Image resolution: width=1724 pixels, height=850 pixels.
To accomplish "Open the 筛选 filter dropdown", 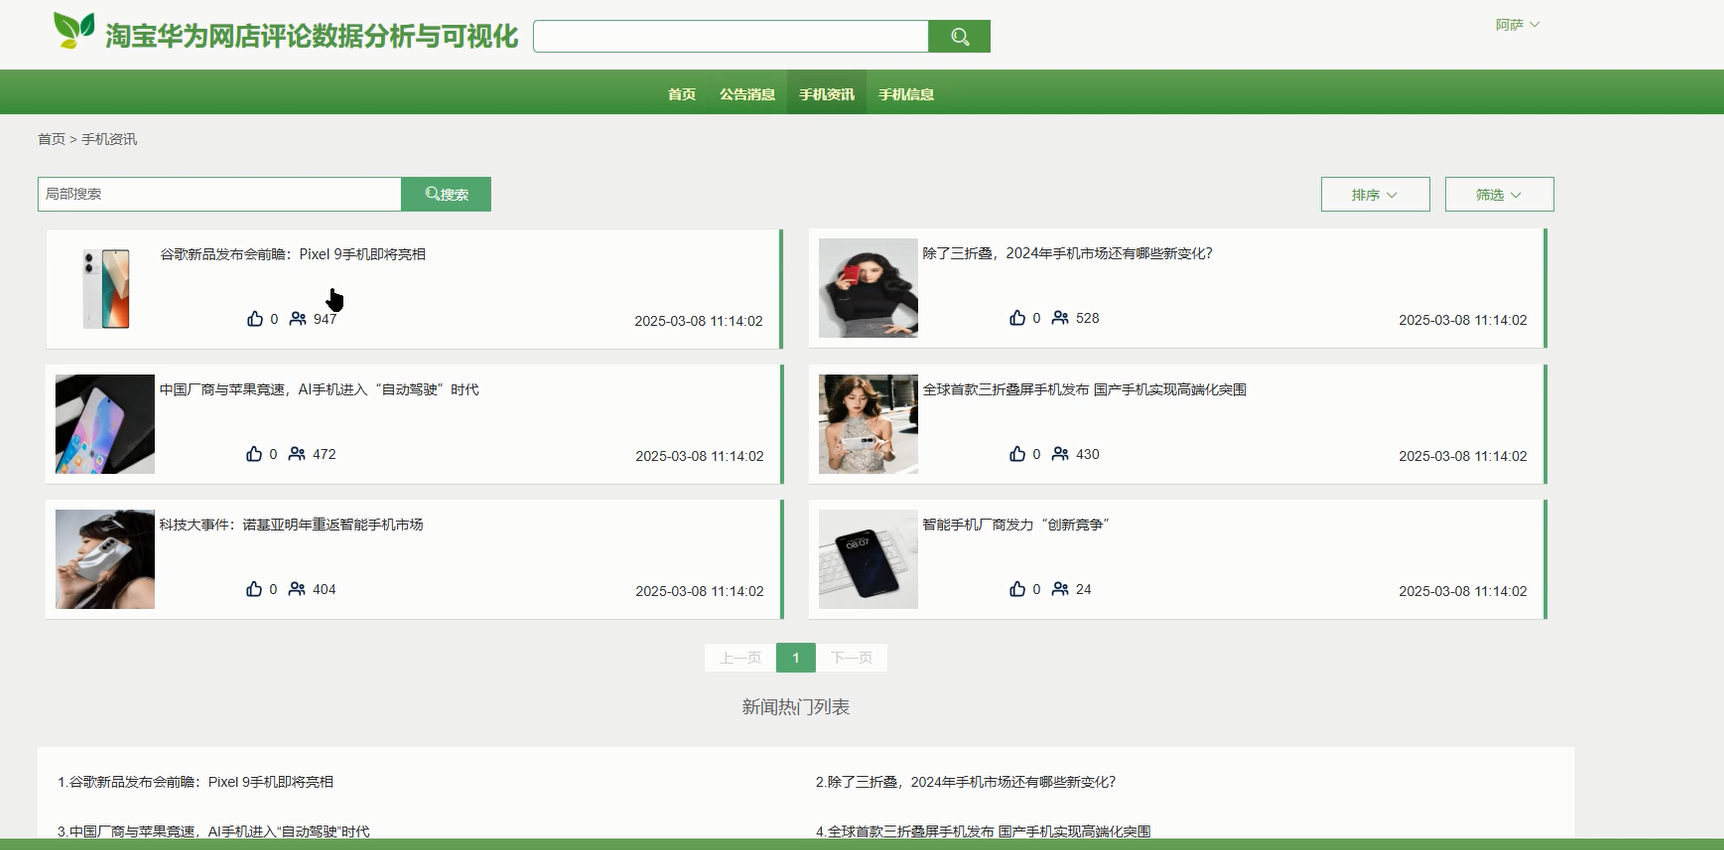I will tap(1499, 195).
